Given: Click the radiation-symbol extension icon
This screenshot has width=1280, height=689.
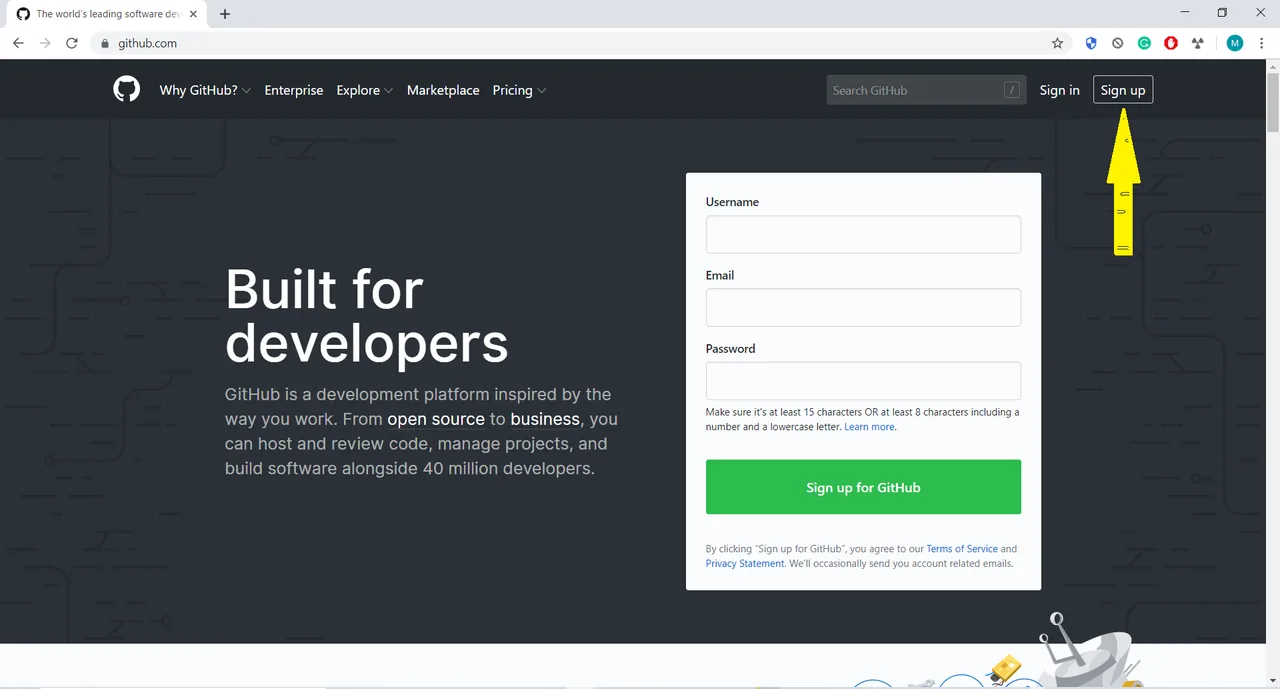Looking at the screenshot, I should point(1198,43).
